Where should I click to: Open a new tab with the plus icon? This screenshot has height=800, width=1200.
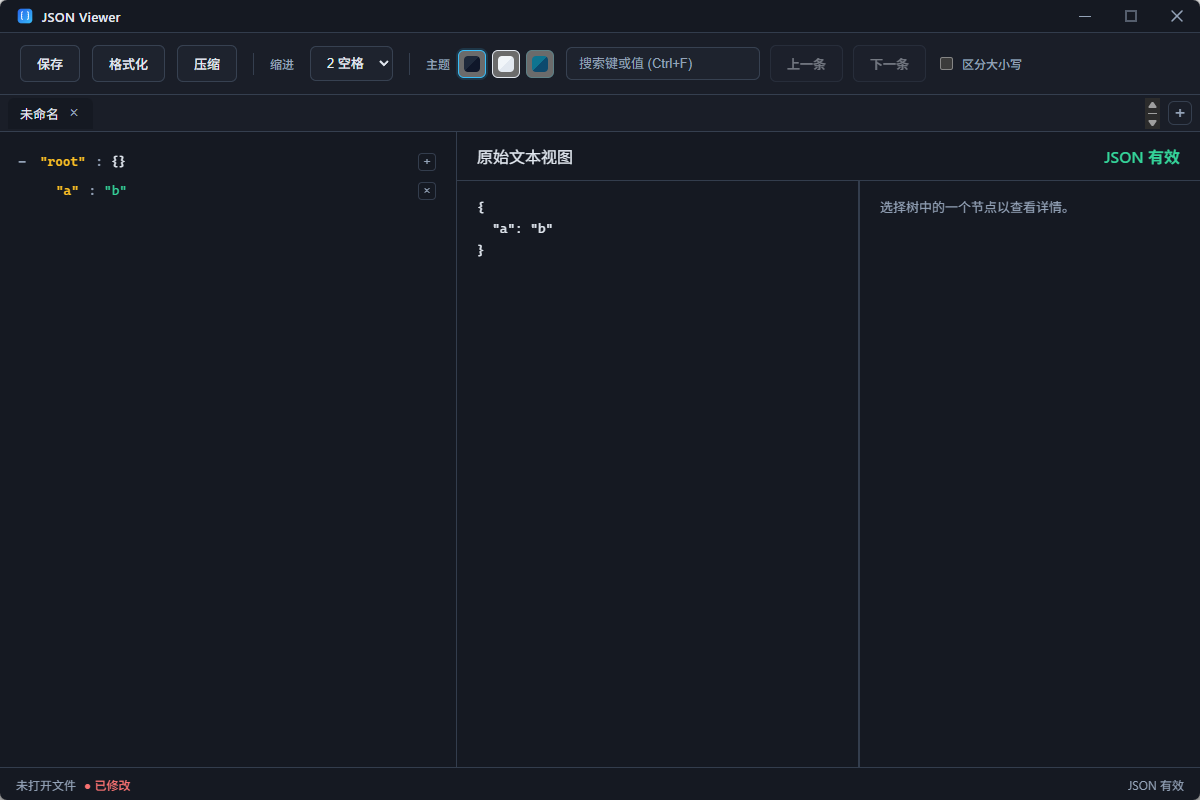click(1180, 113)
